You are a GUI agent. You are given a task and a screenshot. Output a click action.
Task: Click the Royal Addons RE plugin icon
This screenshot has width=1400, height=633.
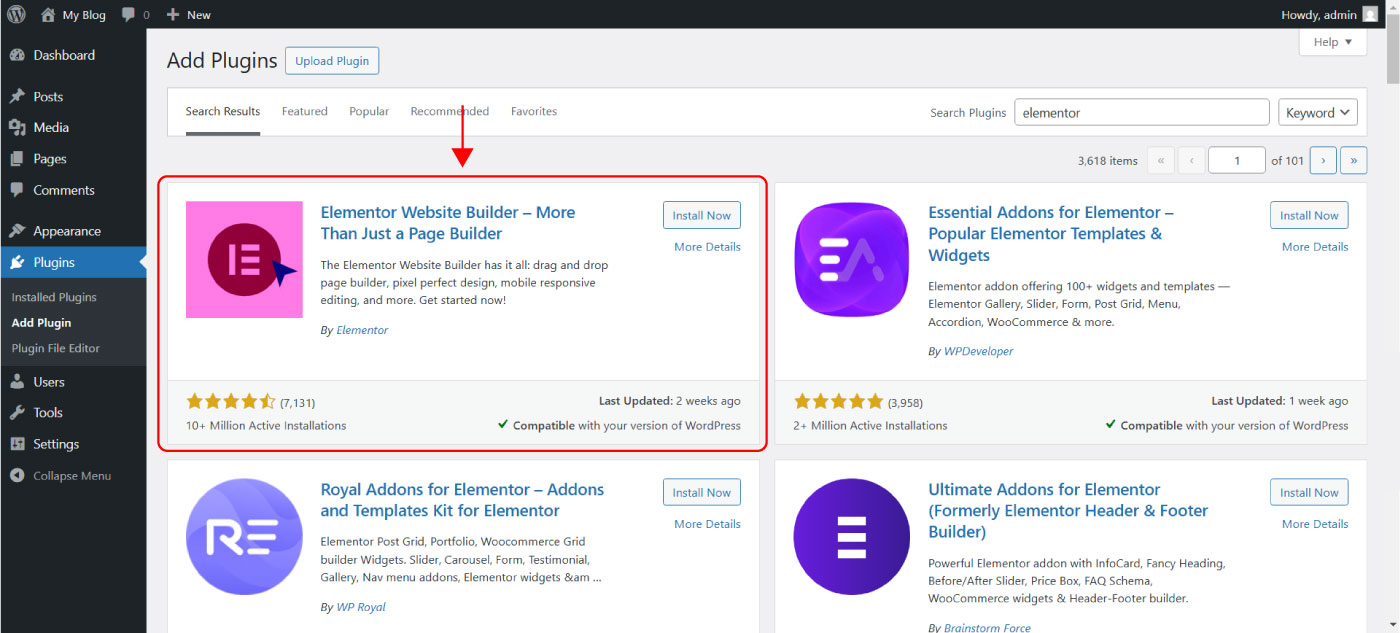pyautogui.click(x=244, y=537)
